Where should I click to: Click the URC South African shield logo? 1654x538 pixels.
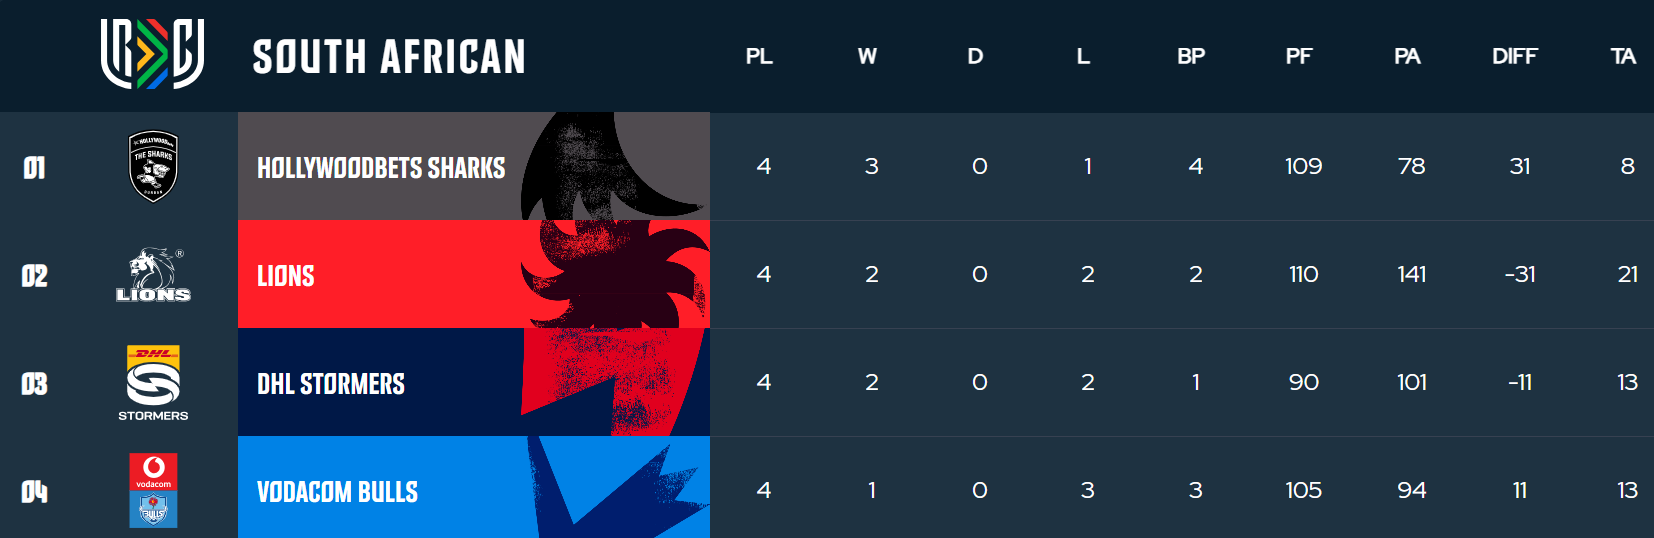(152, 54)
